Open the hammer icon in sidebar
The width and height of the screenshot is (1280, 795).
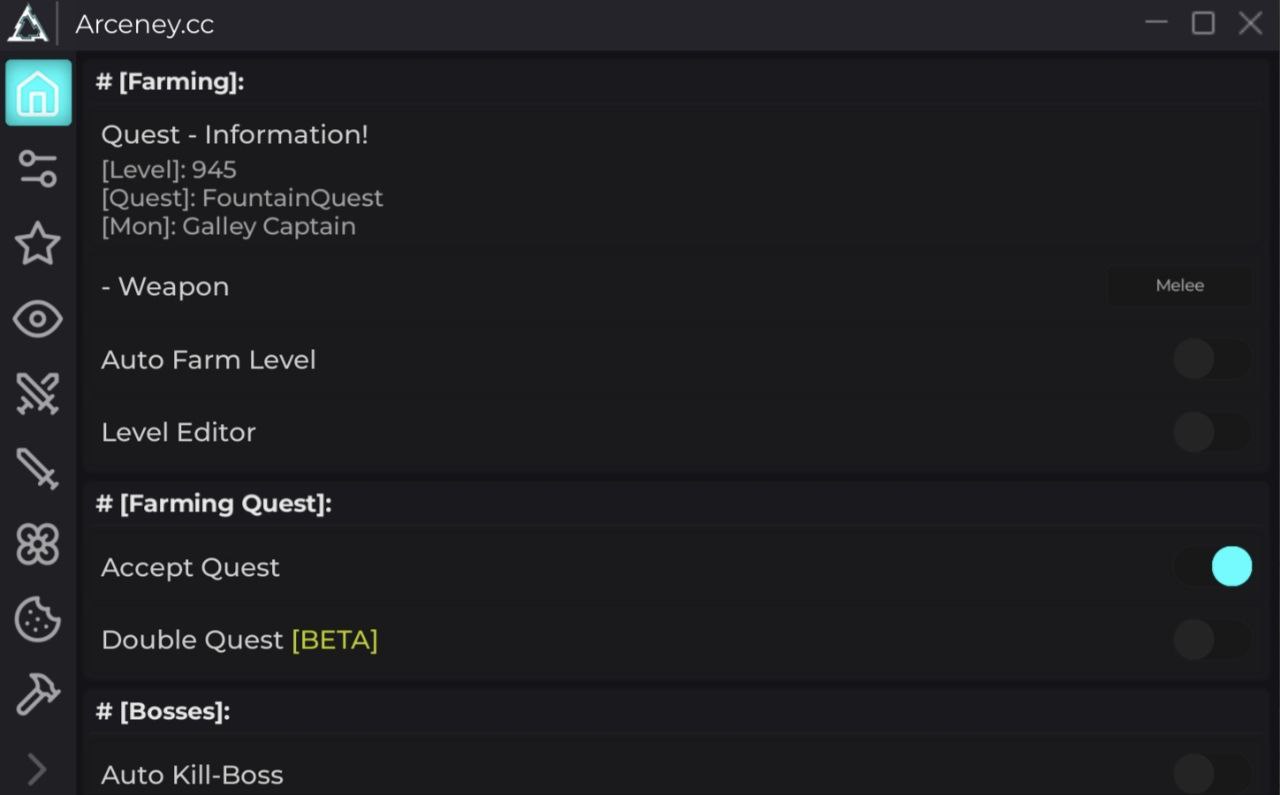[38, 693]
